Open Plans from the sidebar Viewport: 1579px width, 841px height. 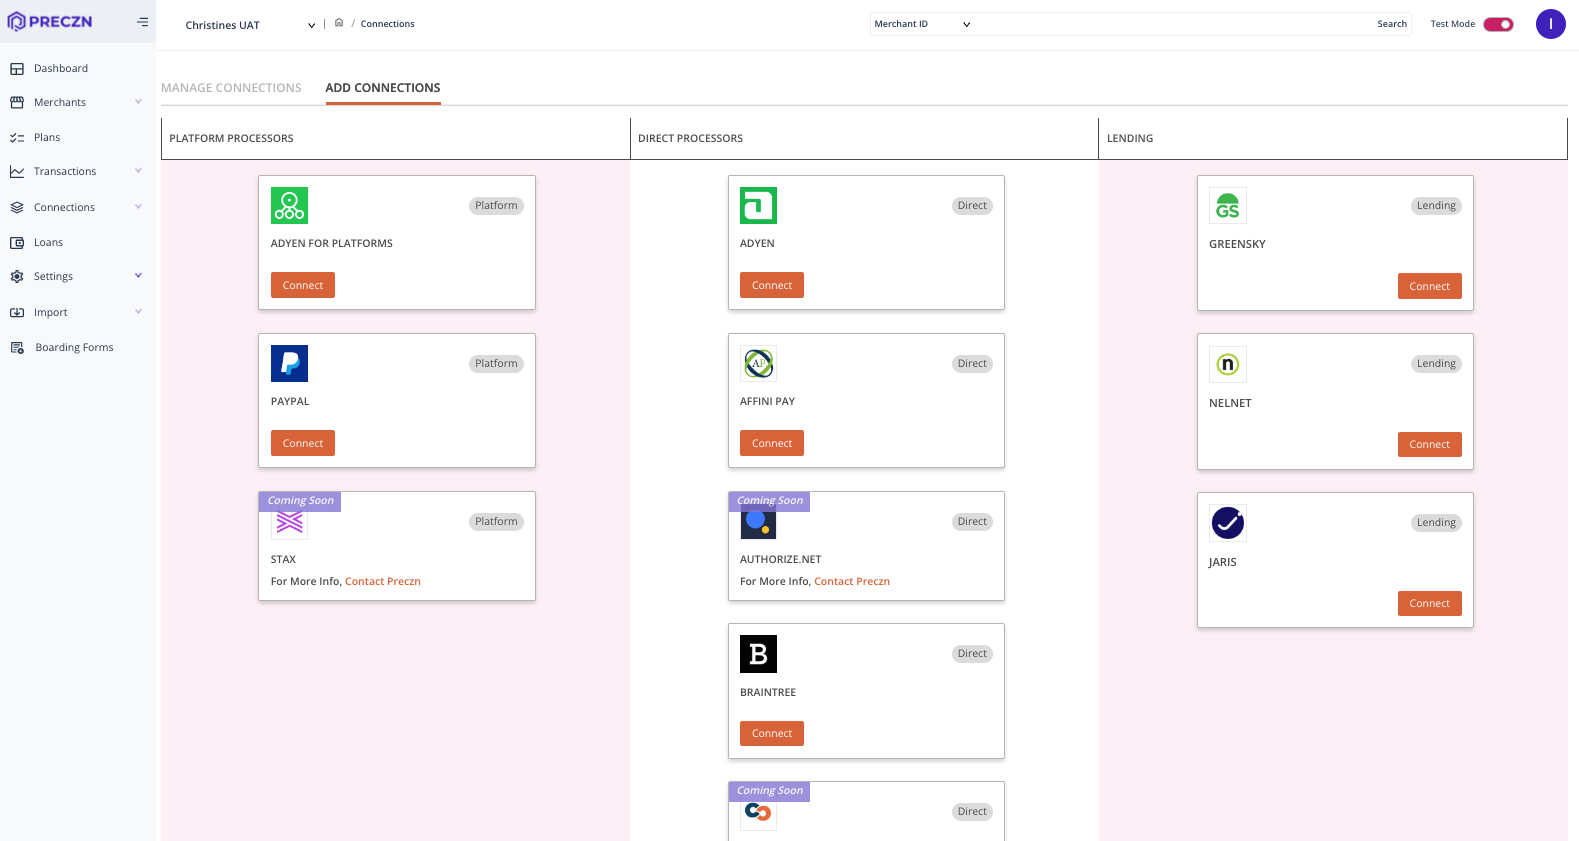pyautogui.click(x=47, y=138)
